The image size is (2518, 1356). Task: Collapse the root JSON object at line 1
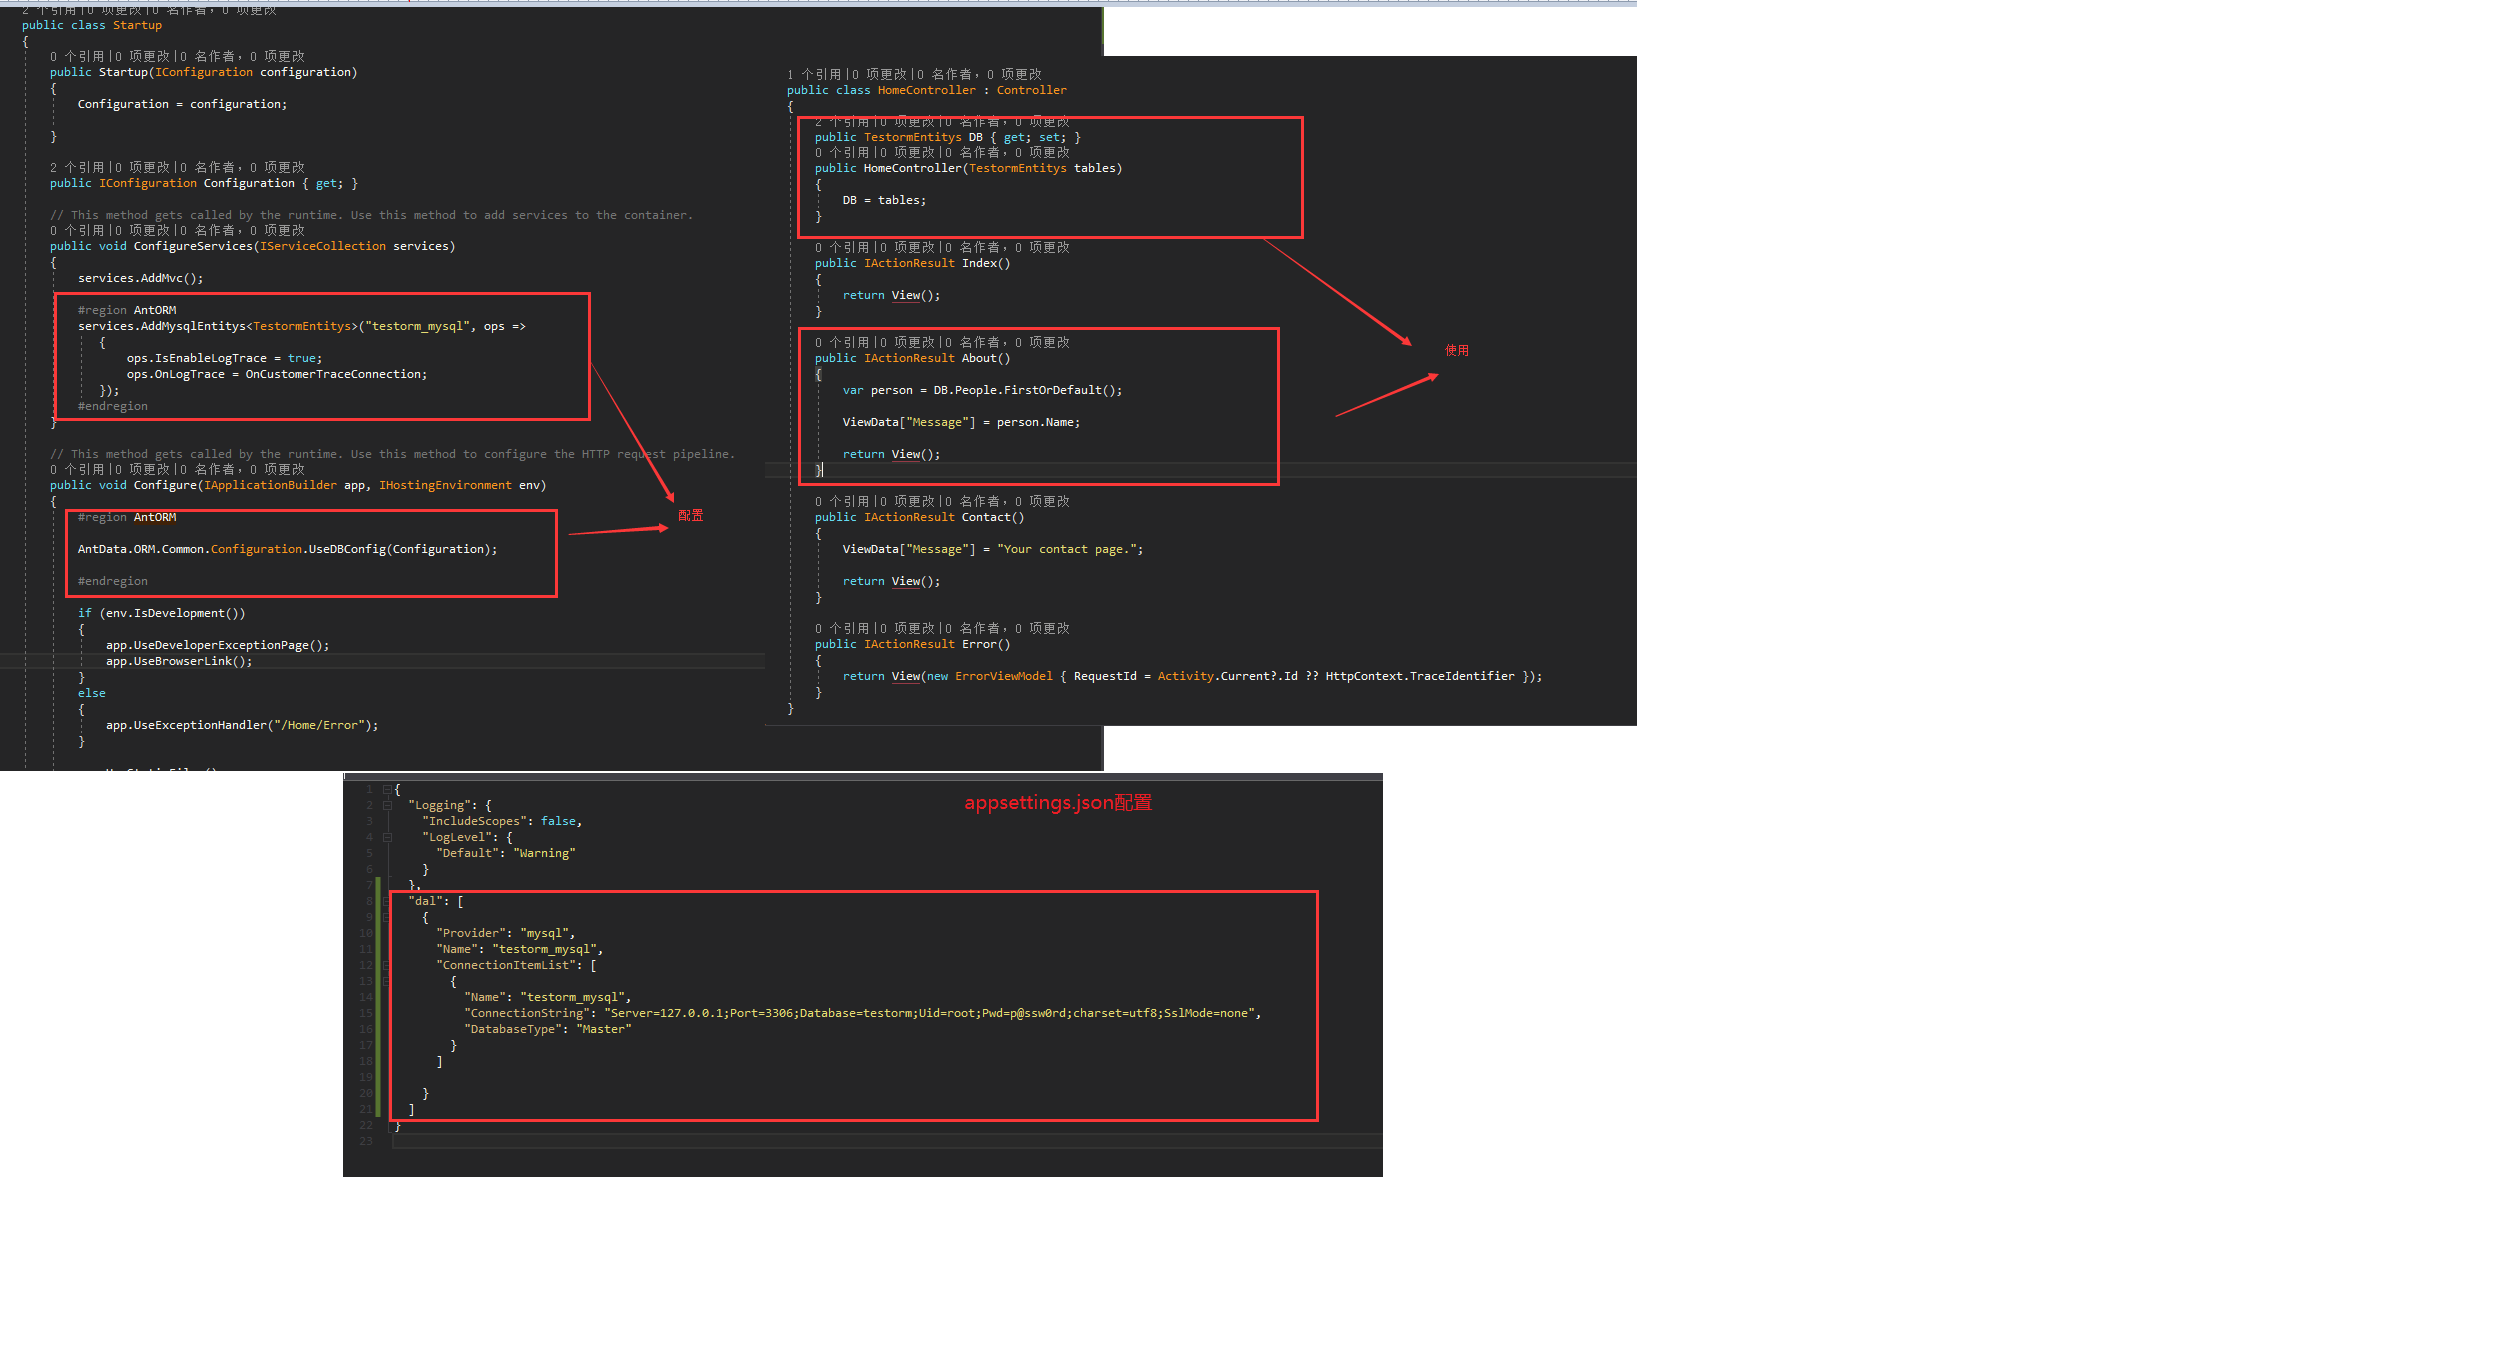(x=387, y=789)
